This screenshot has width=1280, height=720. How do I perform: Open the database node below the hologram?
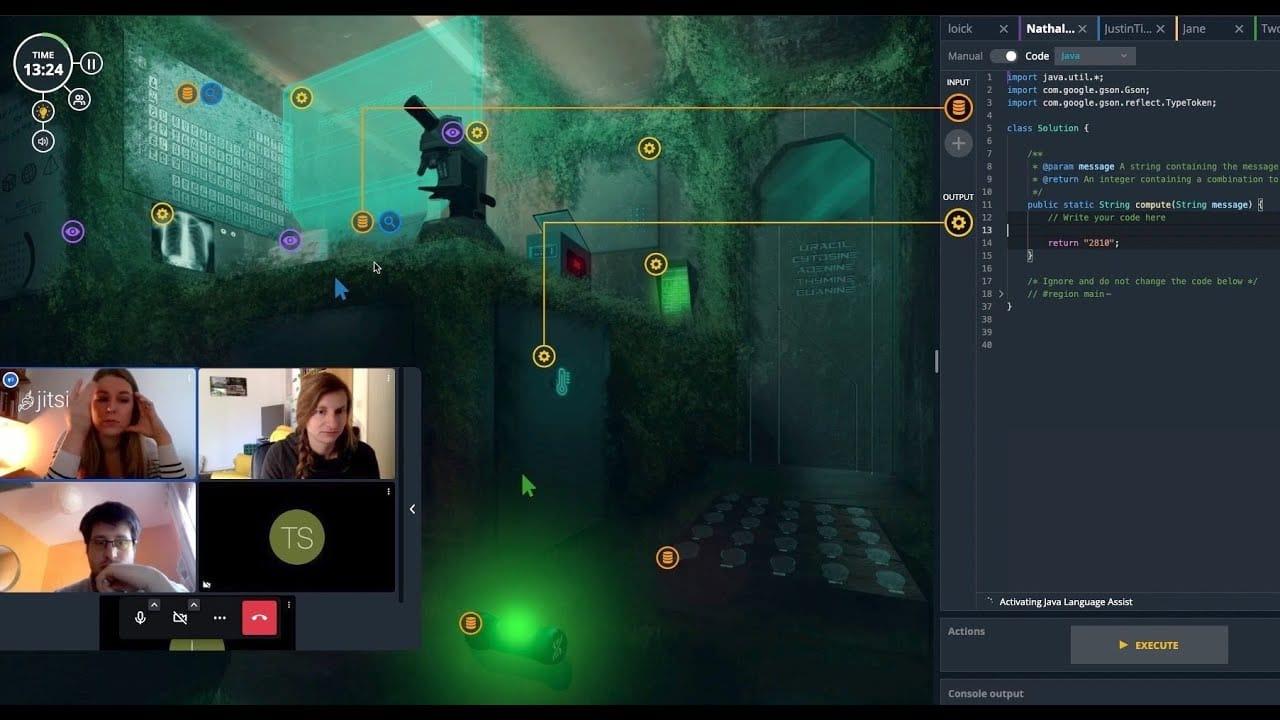tap(363, 222)
